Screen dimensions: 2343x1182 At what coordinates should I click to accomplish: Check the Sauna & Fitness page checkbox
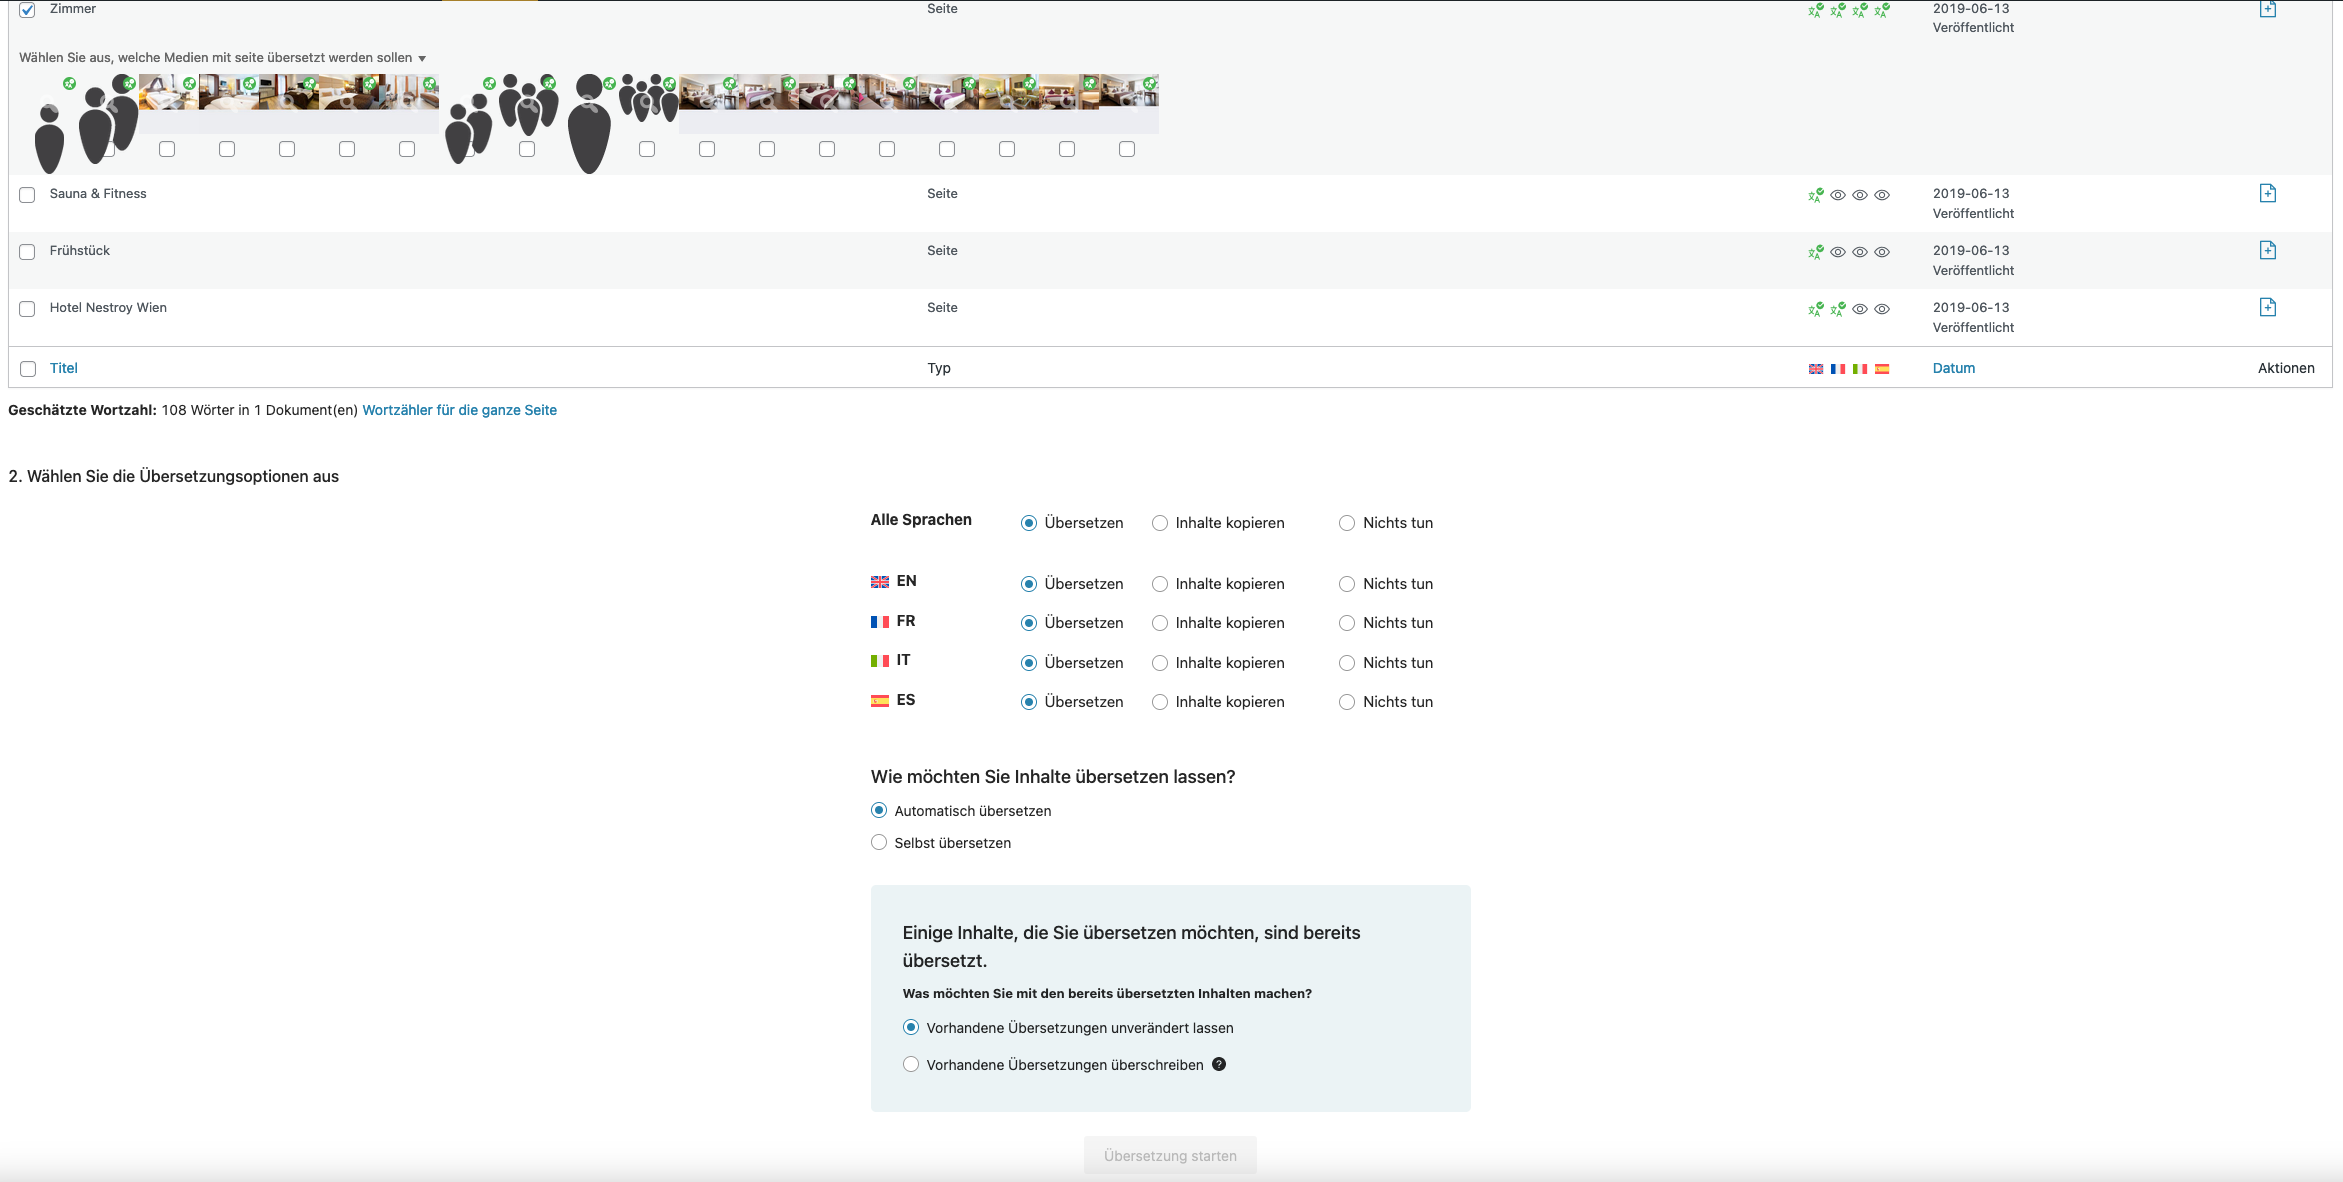click(27, 195)
